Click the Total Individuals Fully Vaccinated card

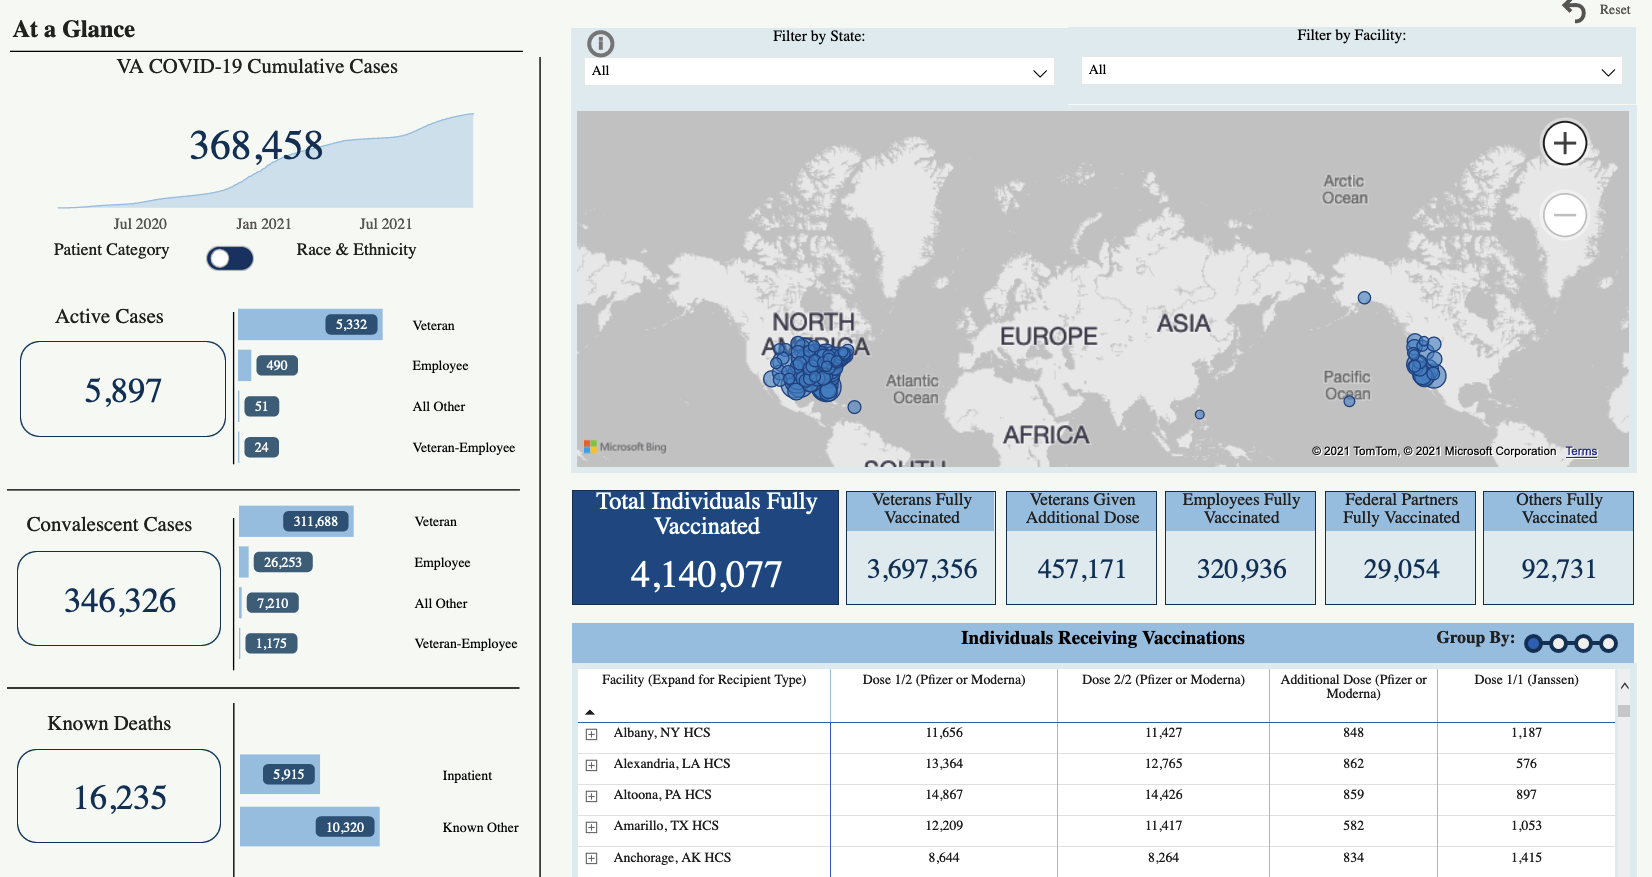[705, 547]
